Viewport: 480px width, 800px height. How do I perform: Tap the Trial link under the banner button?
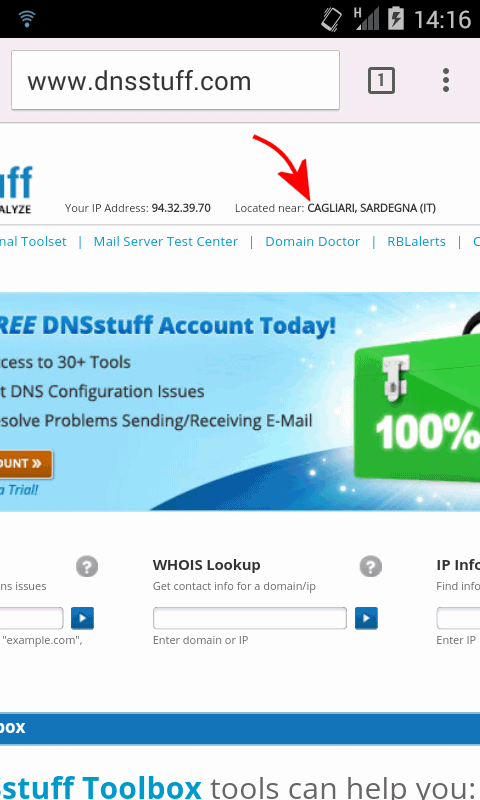click(19, 490)
